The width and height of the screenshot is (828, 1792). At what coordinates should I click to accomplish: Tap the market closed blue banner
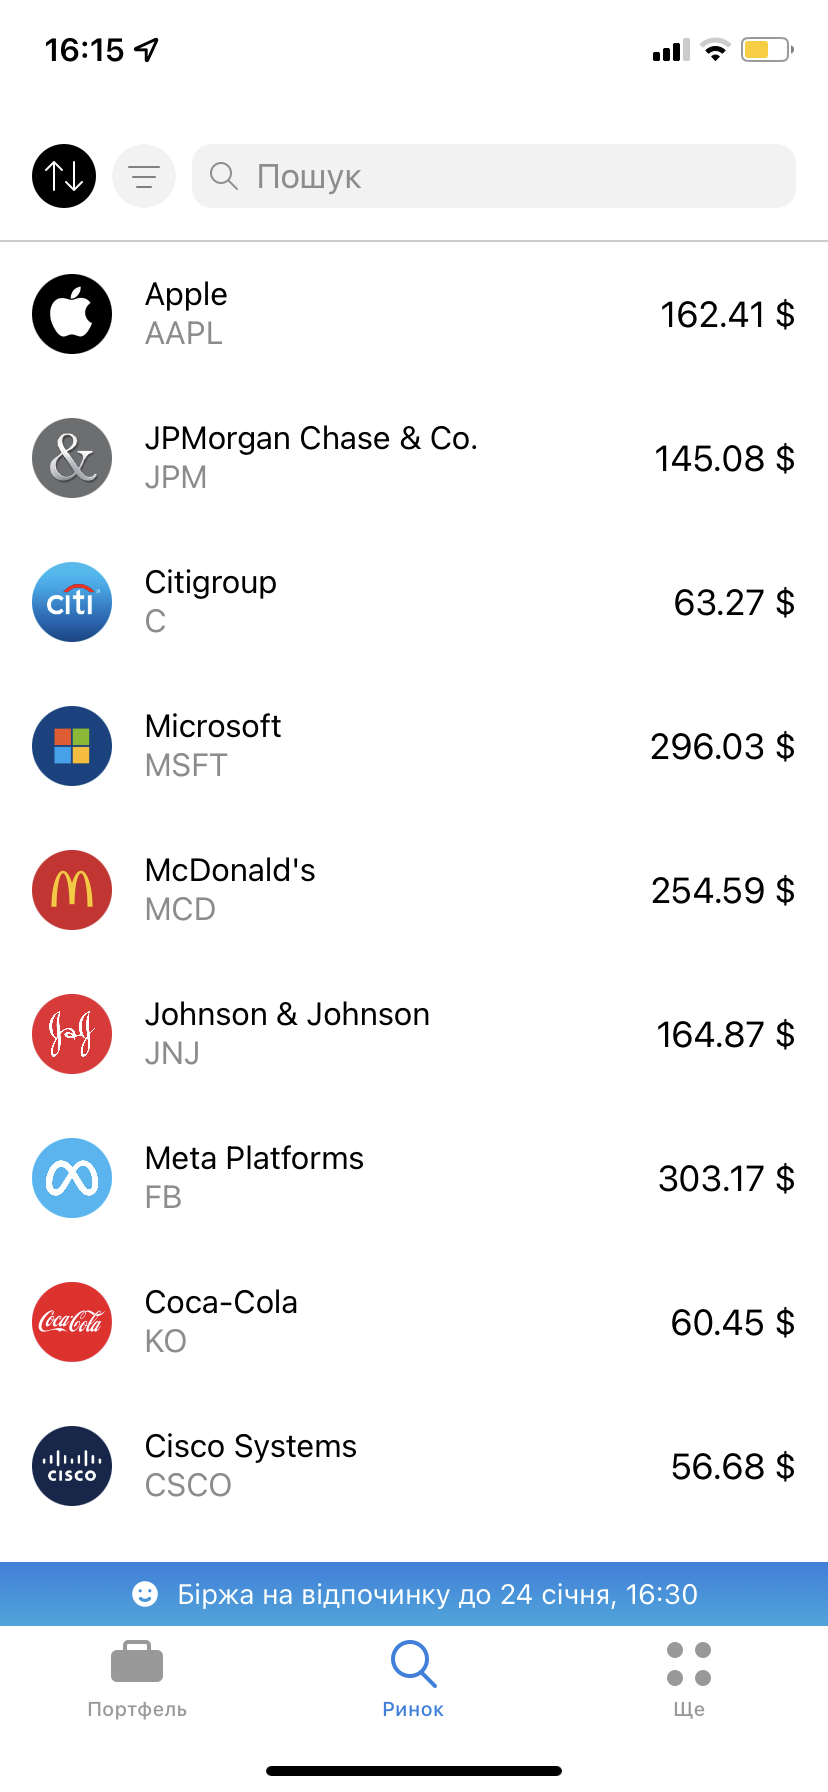(x=414, y=1594)
